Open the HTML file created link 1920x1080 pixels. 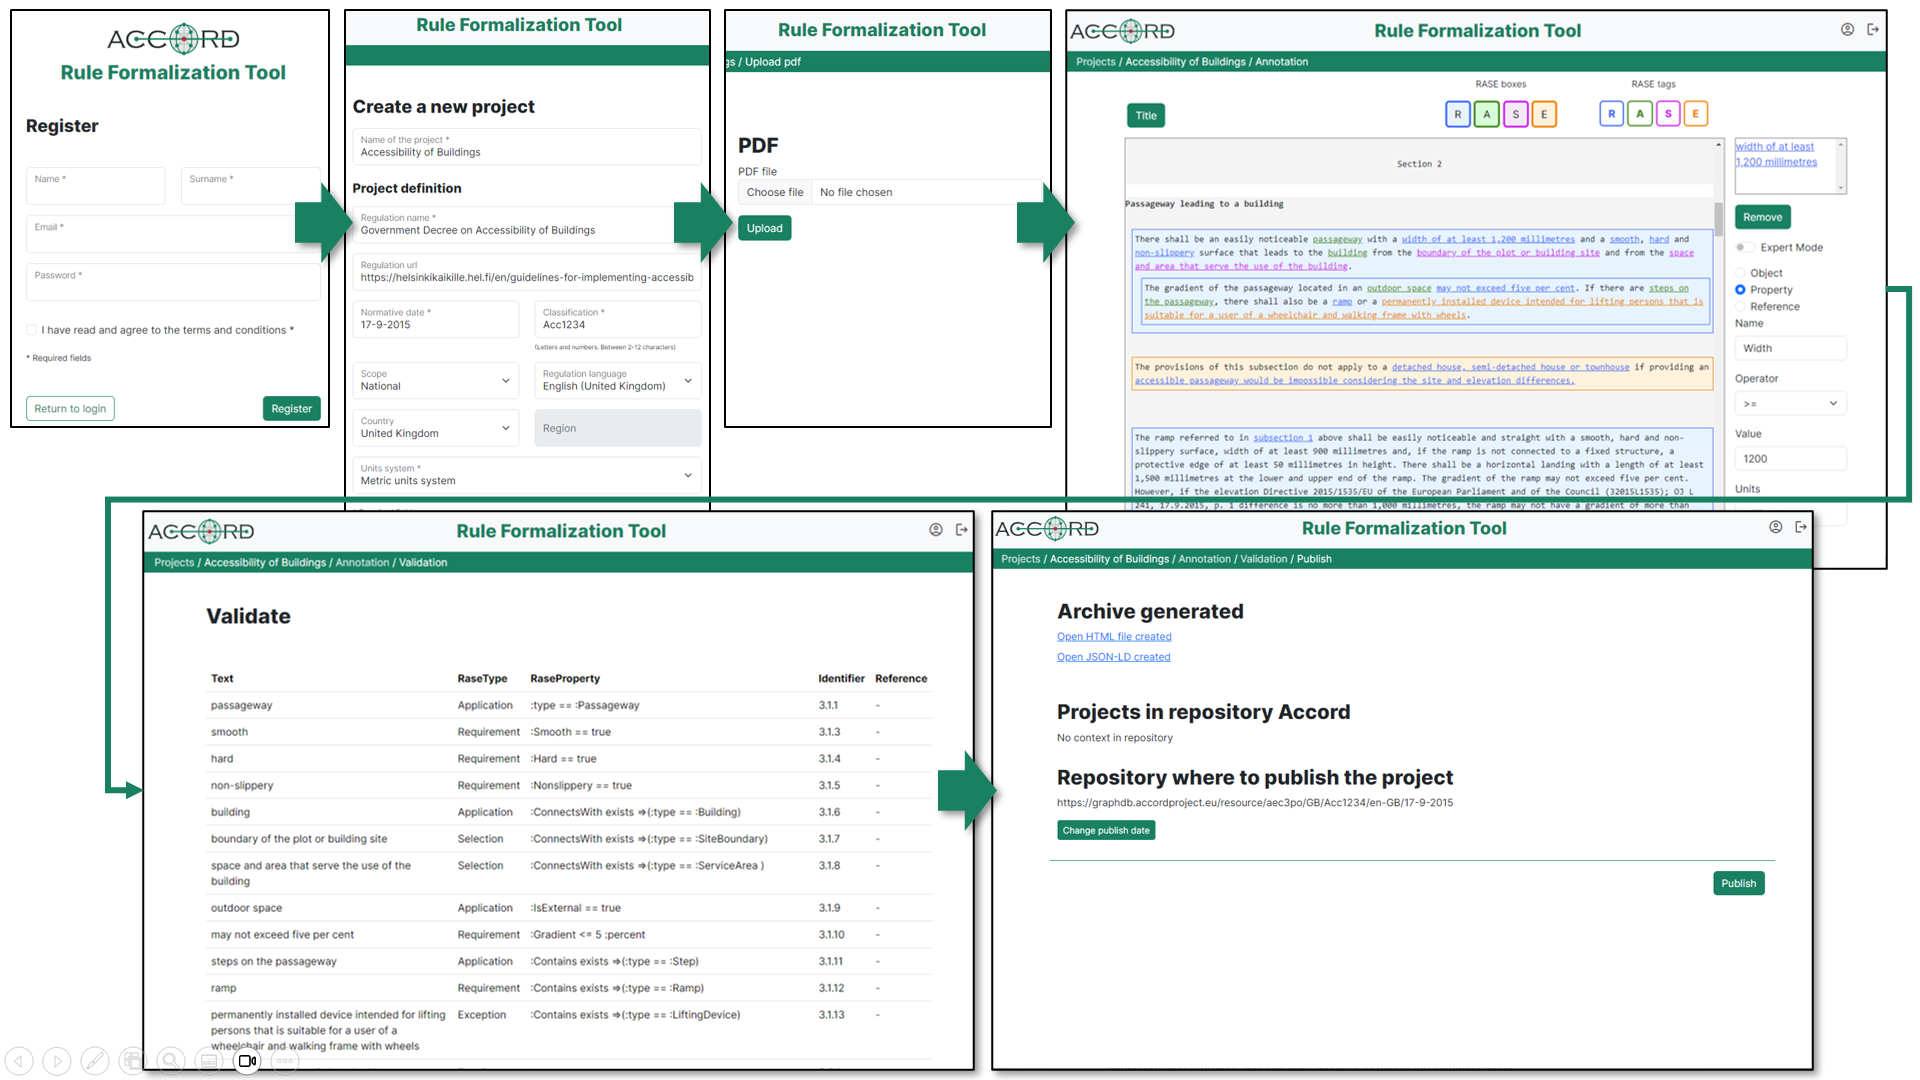1114,637
